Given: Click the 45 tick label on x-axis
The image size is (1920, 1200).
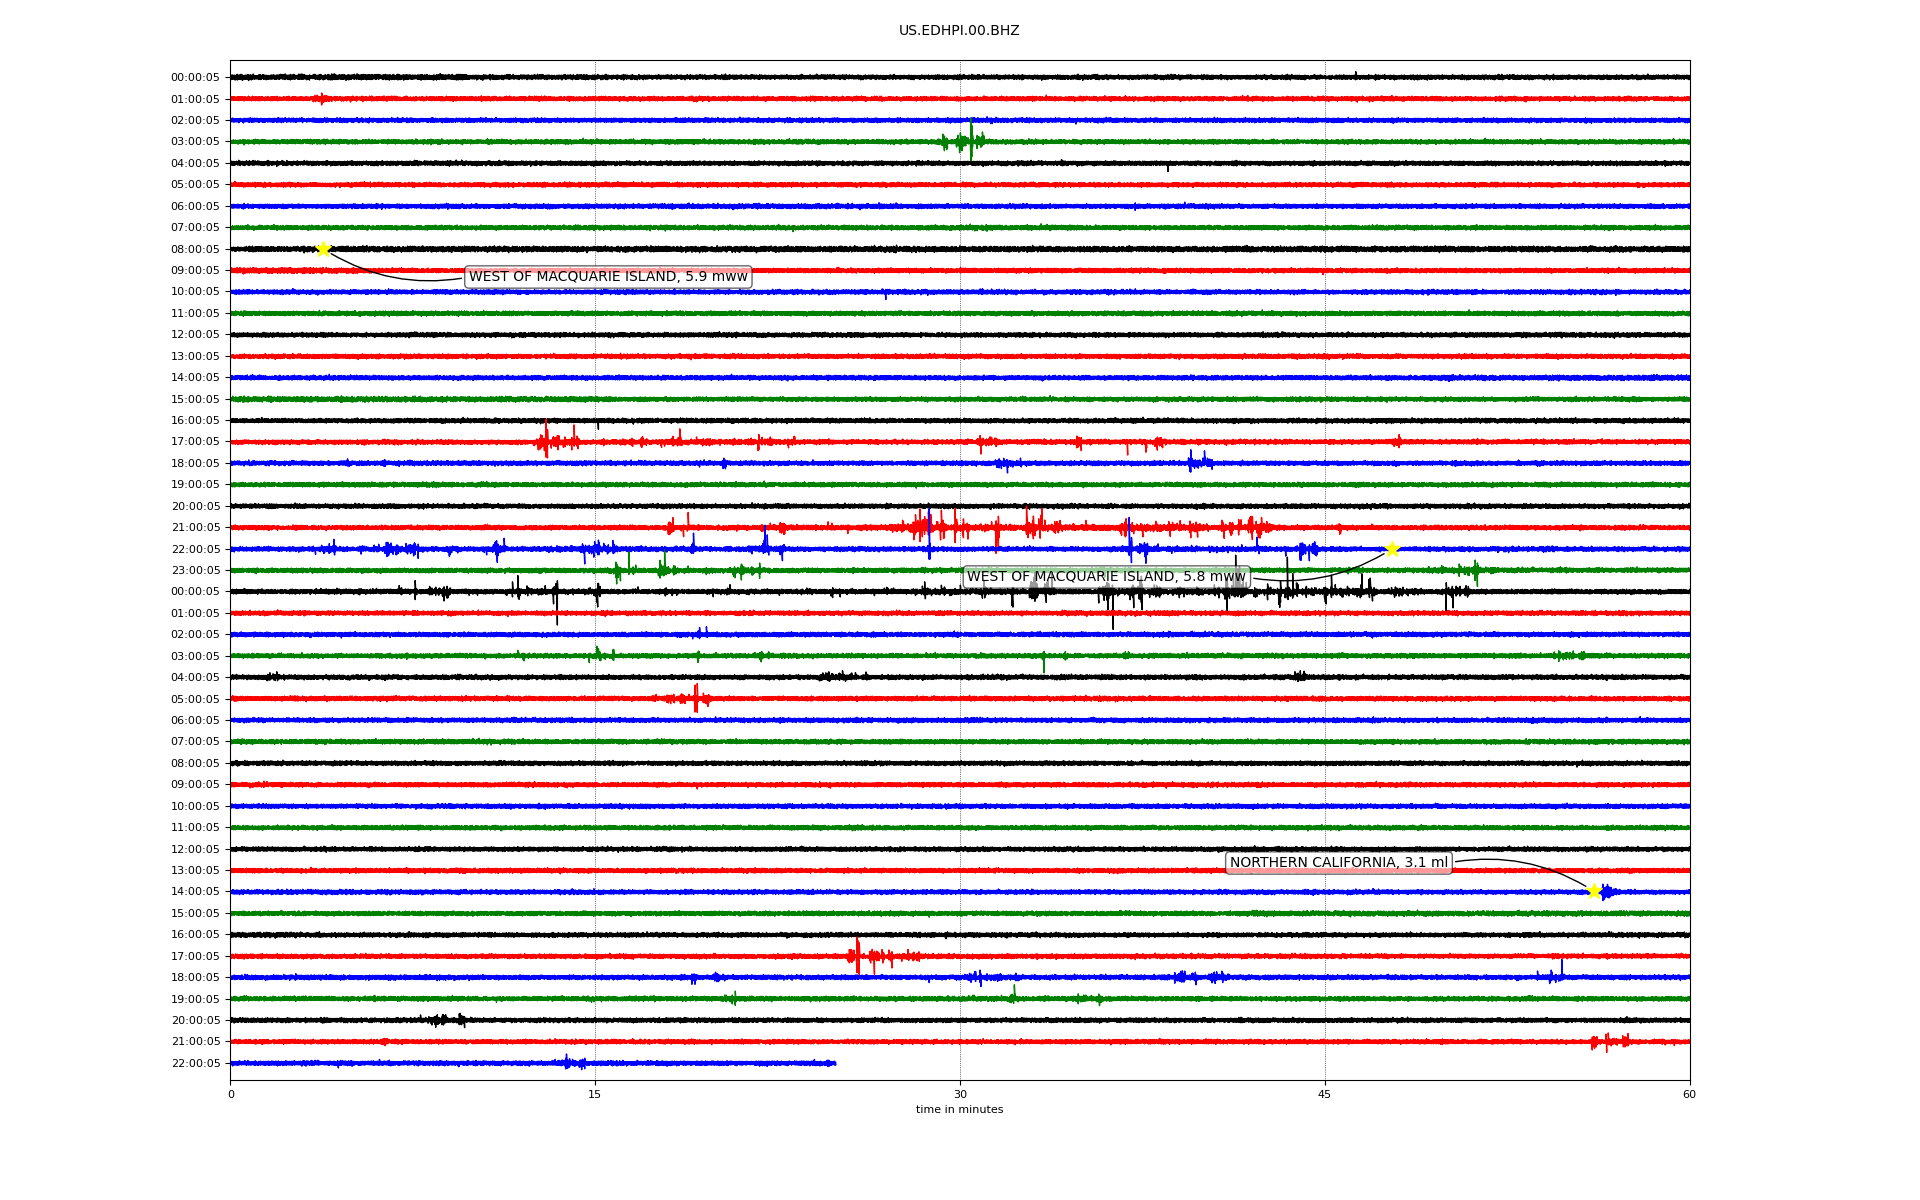Looking at the screenshot, I should pos(1324,1094).
